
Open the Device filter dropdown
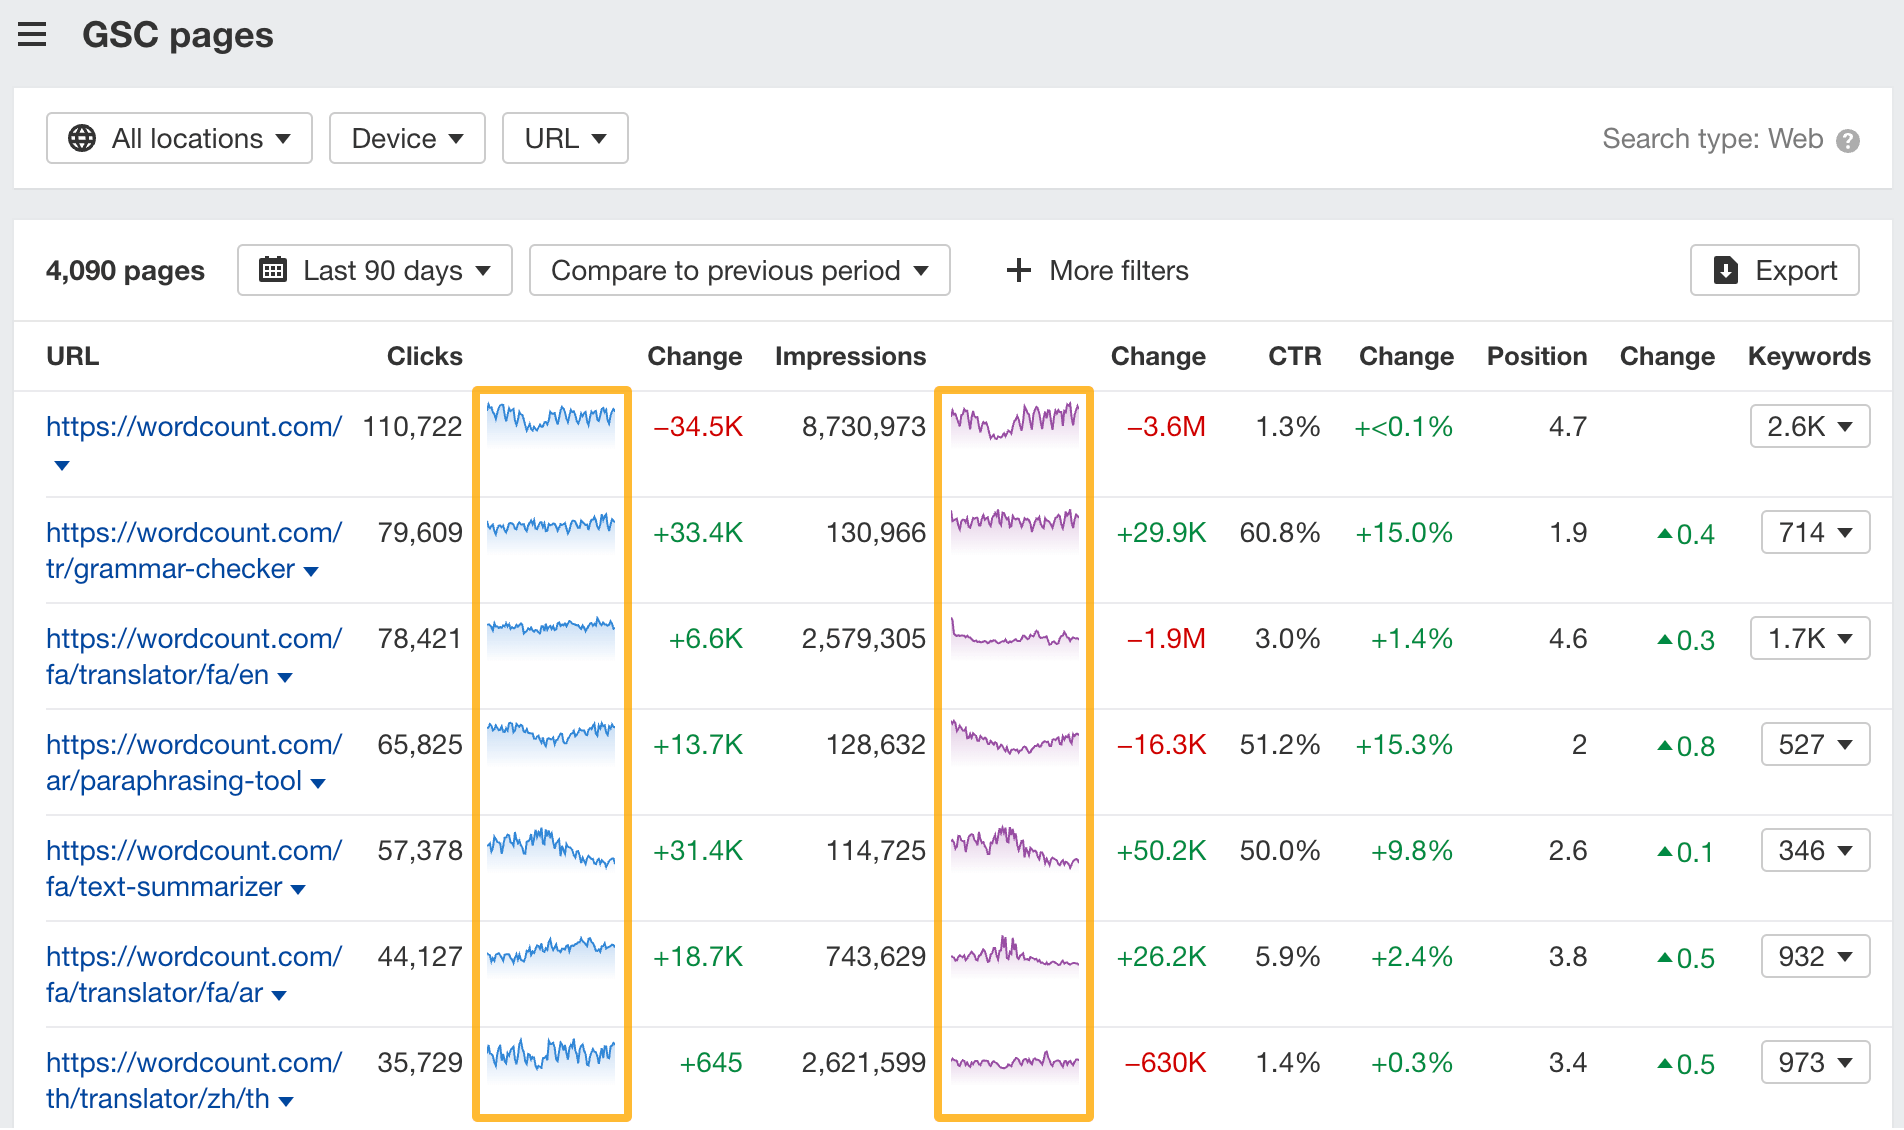point(407,138)
